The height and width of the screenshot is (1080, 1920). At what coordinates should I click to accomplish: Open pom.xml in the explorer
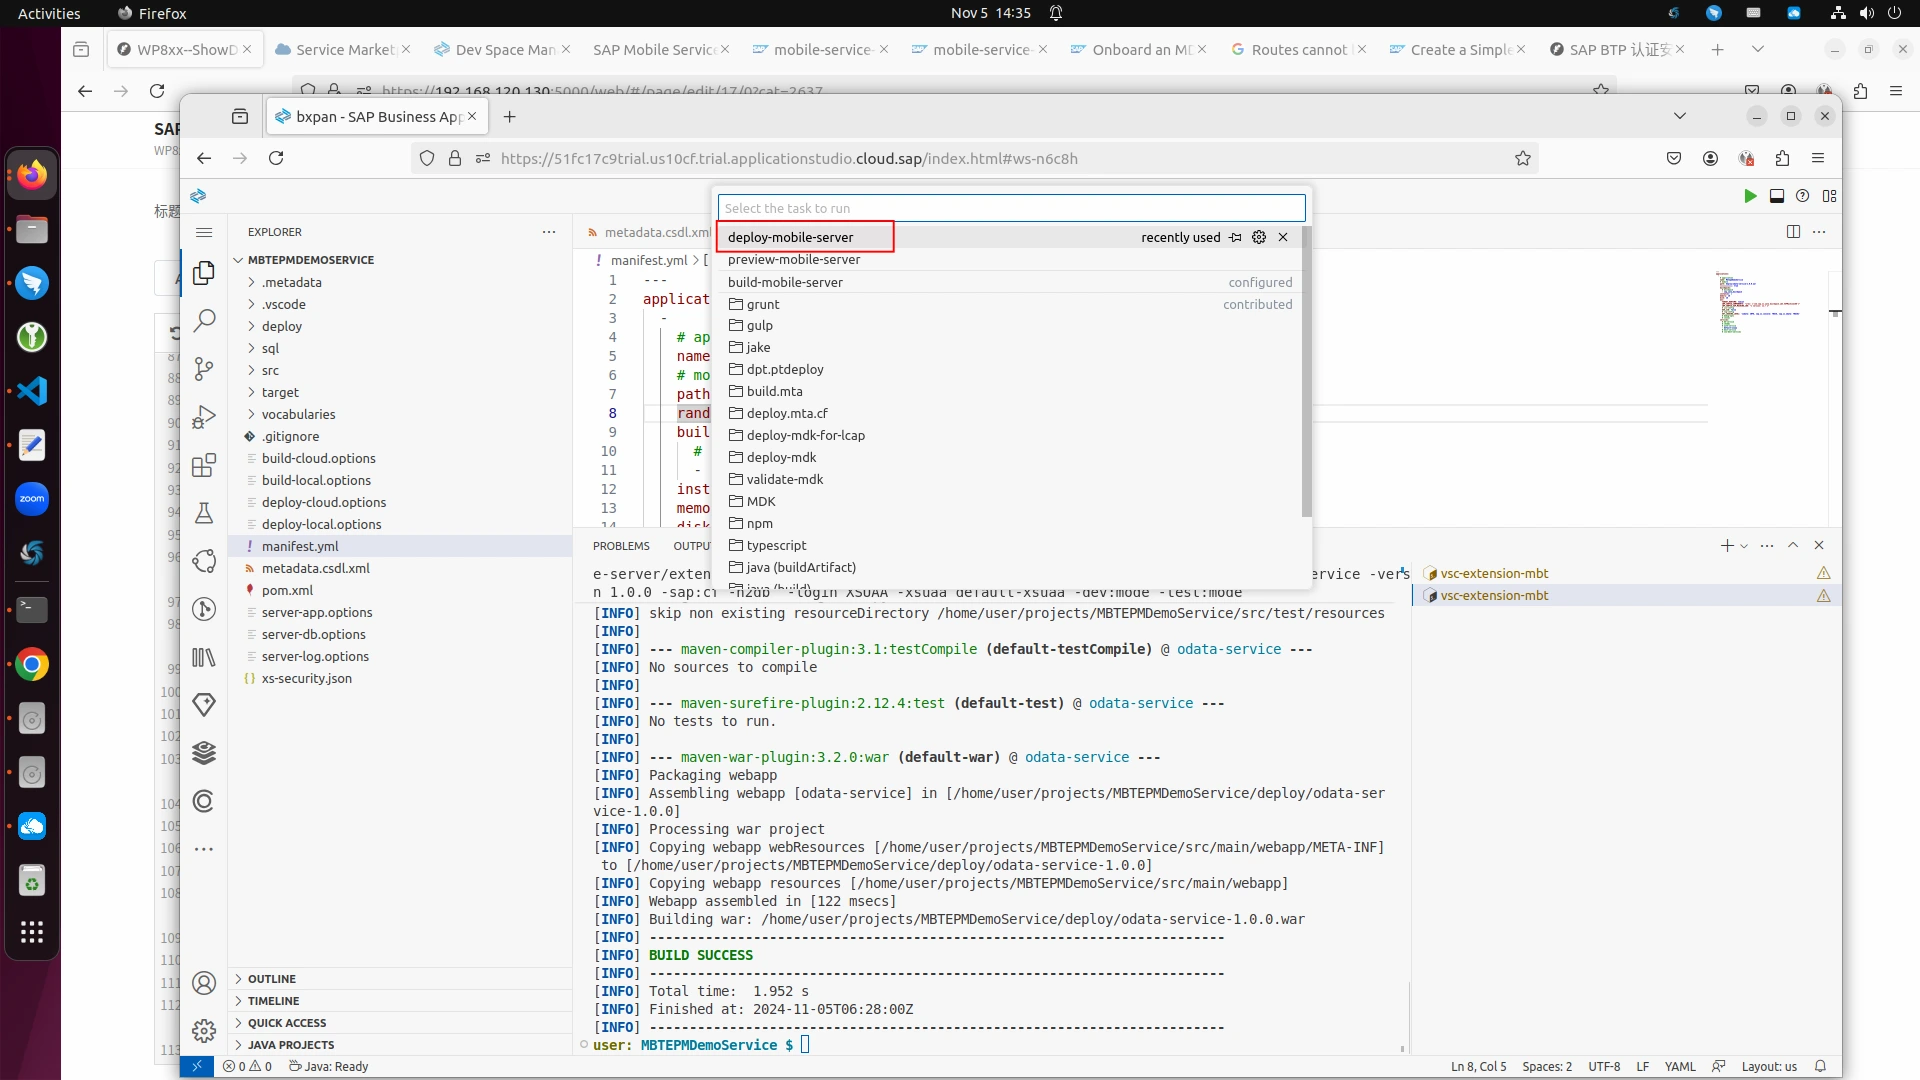point(400,590)
